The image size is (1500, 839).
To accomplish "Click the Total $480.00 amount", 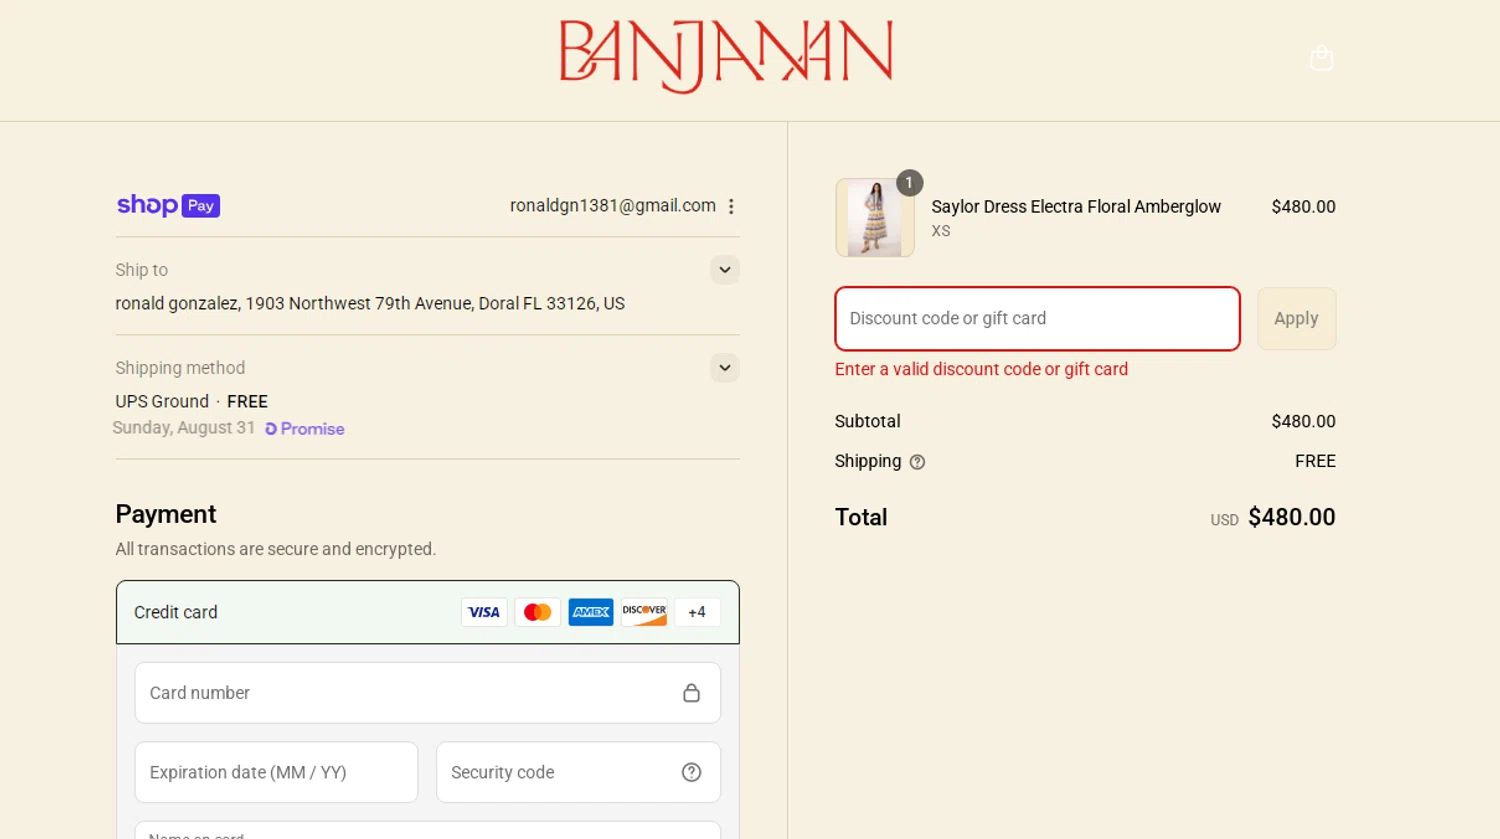I will click(1291, 517).
